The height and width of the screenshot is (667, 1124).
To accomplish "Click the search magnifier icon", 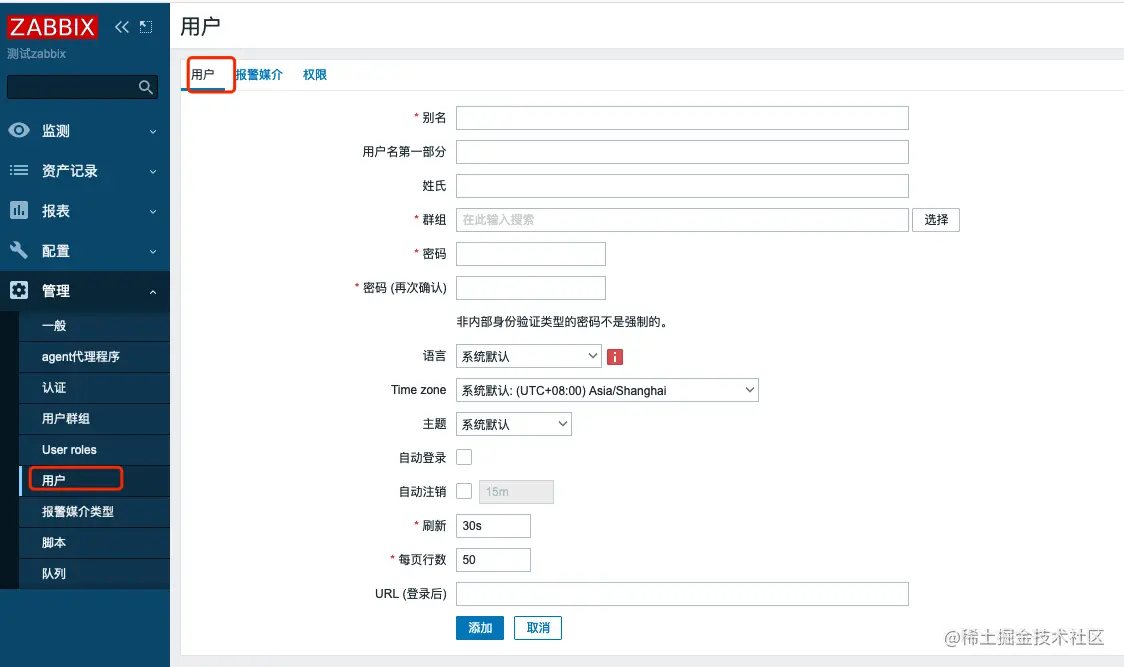I will 146,87.
